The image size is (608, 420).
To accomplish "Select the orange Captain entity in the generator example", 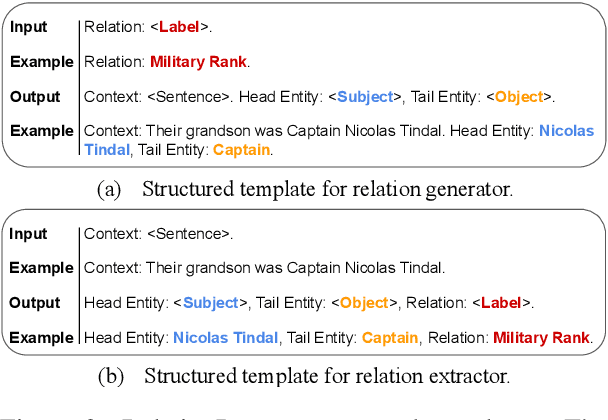I will click(x=241, y=149).
